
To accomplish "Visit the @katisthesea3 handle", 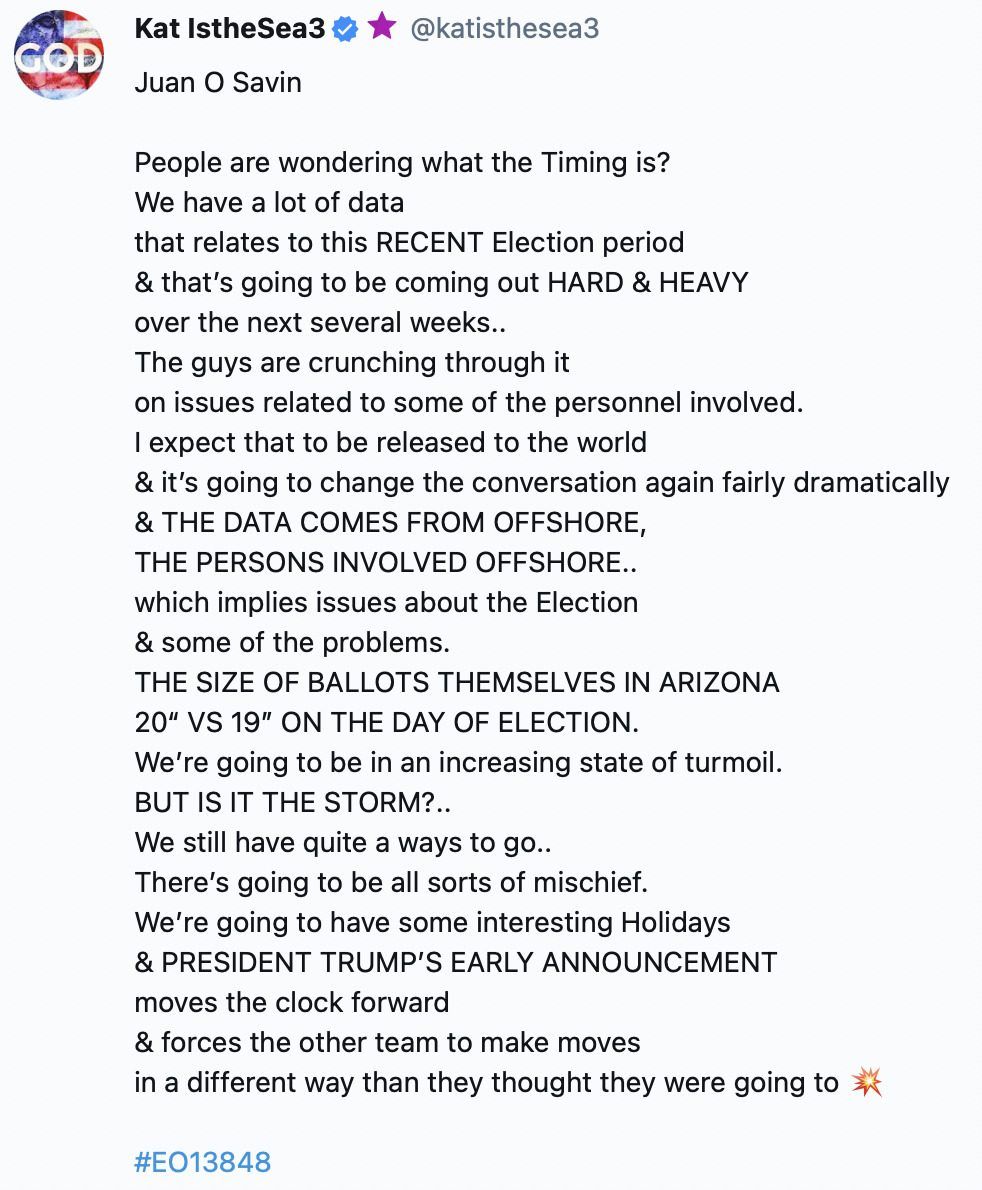I will 505,29.
